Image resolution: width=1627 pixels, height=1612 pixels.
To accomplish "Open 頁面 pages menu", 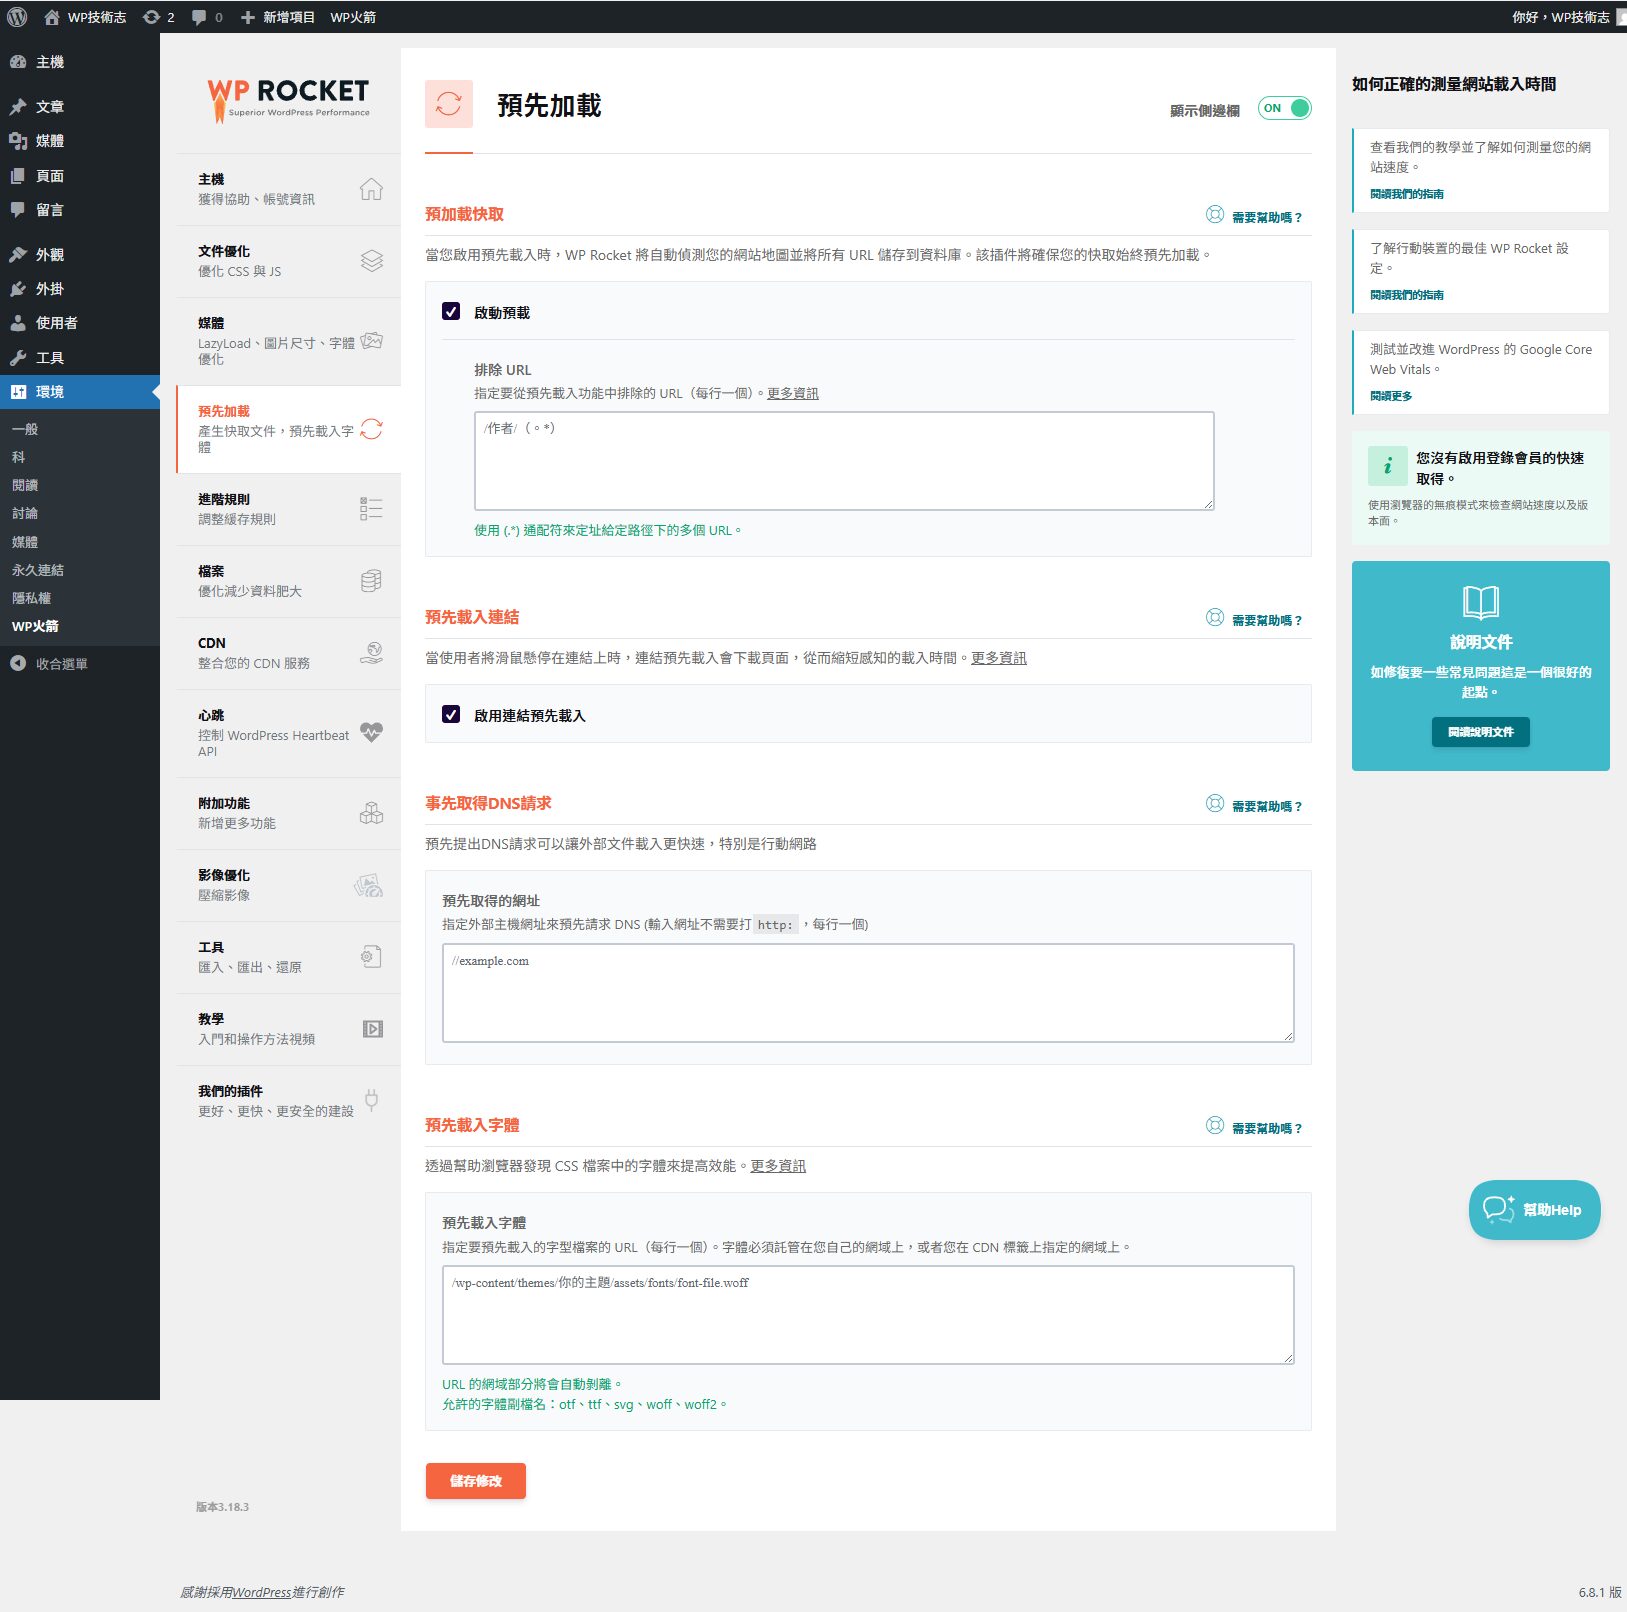I will click(x=80, y=176).
